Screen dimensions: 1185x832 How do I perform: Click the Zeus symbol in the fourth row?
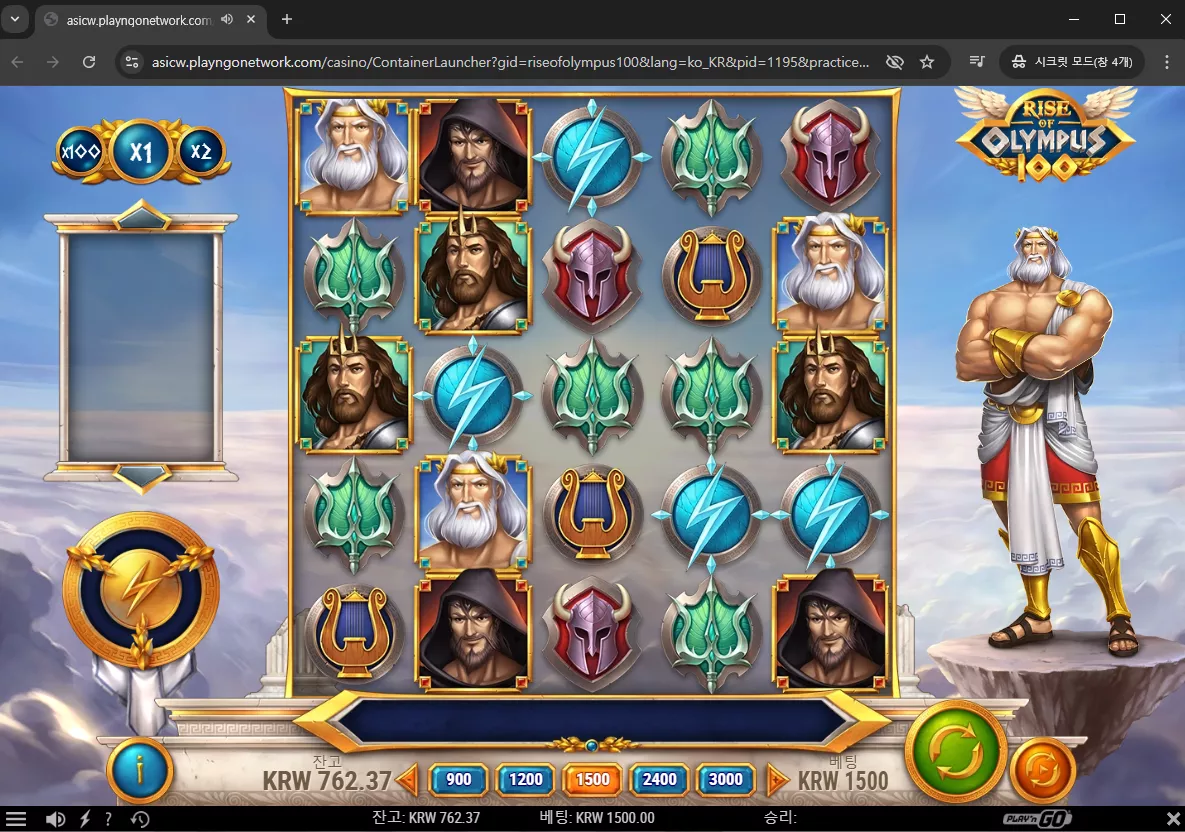click(473, 512)
